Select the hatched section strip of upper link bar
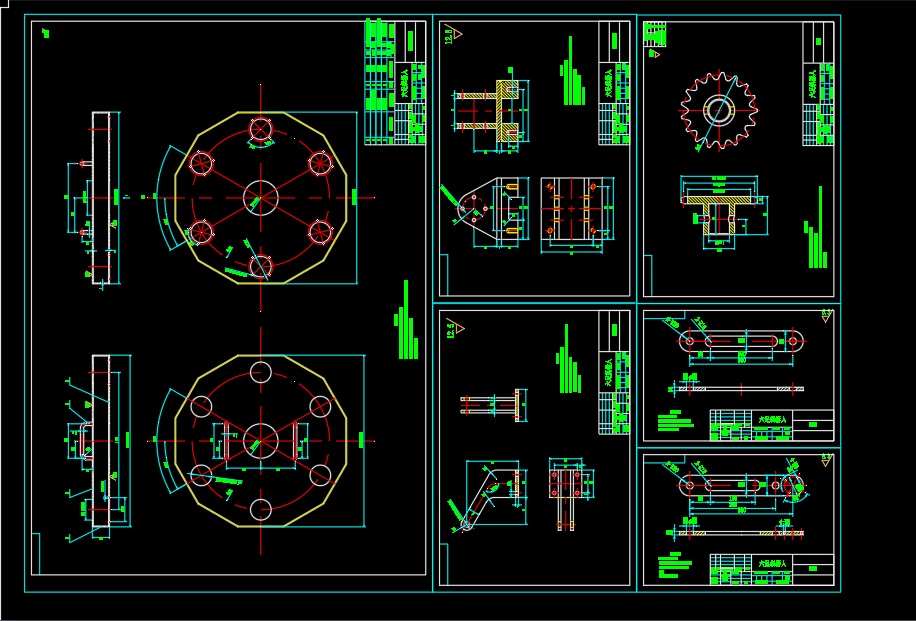The width and height of the screenshot is (916, 621). click(x=741, y=388)
